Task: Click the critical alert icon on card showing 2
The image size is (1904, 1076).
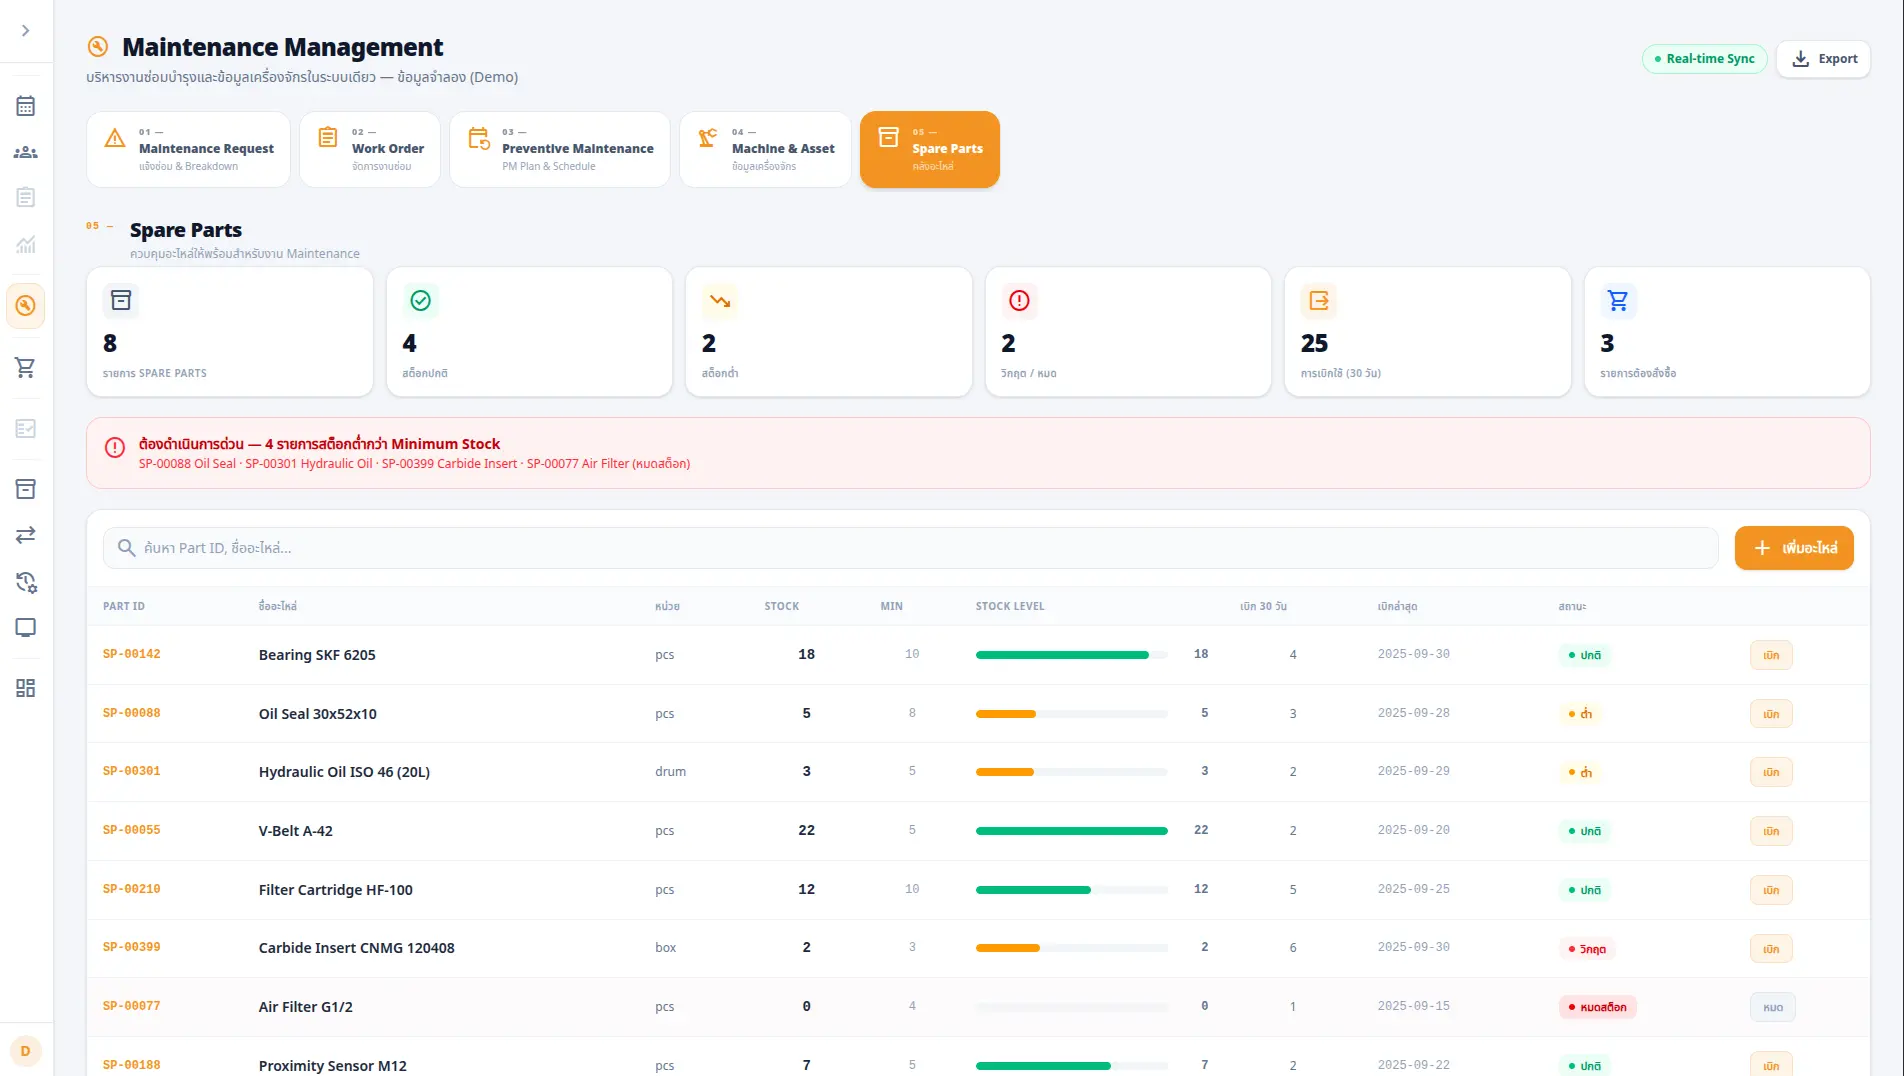Action: click(1019, 301)
